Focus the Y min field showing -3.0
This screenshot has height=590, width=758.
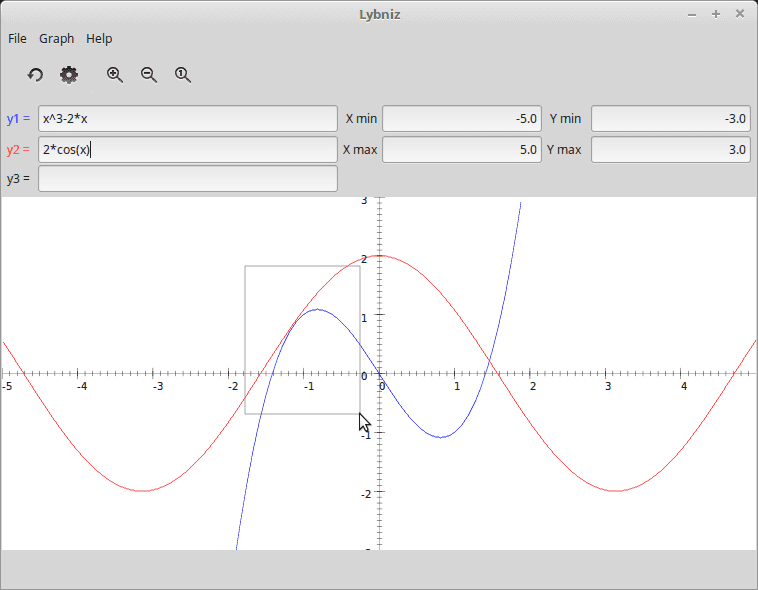click(670, 119)
